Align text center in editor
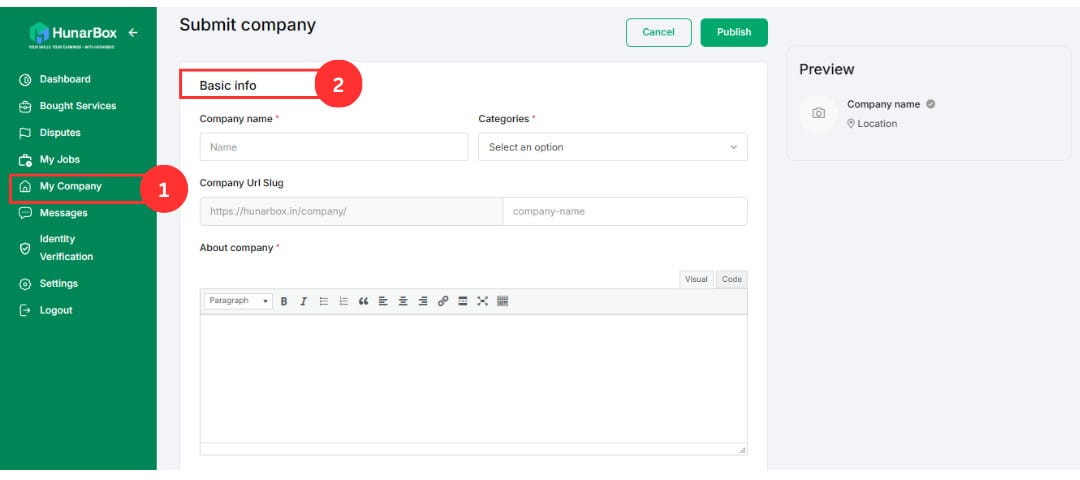 coord(403,301)
